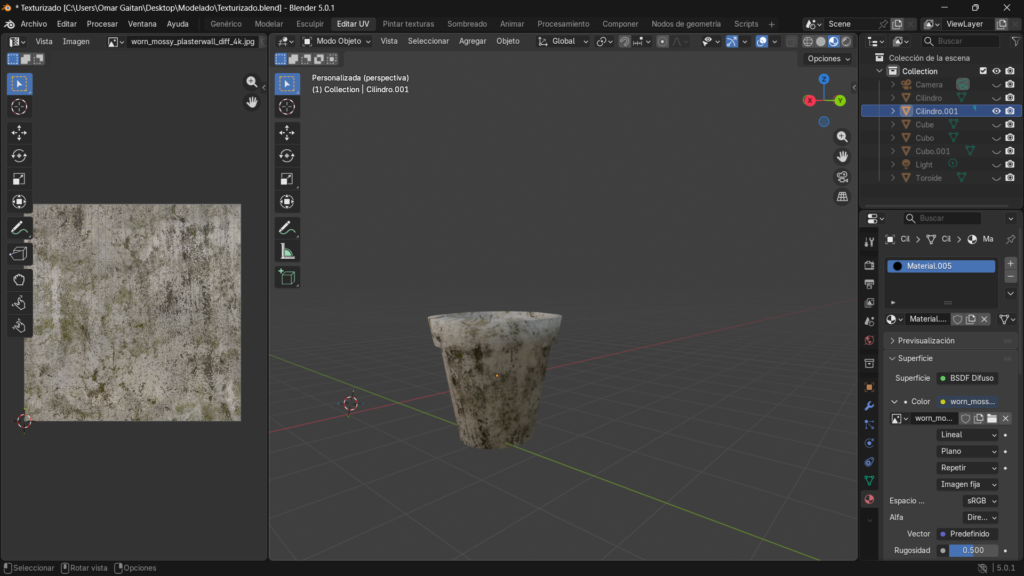Viewport: 1024px width, 576px height.
Task: Click the Add Cube tool icon
Action: point(287,277)
